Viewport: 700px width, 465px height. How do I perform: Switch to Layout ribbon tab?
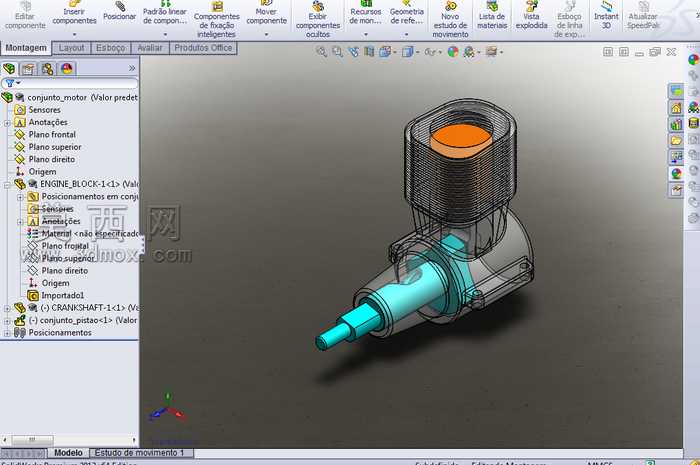tap(71, 48)
